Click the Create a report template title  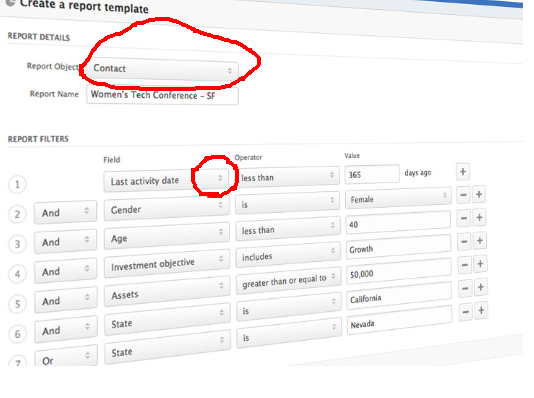pyautogui.click(x=84, y=6)
